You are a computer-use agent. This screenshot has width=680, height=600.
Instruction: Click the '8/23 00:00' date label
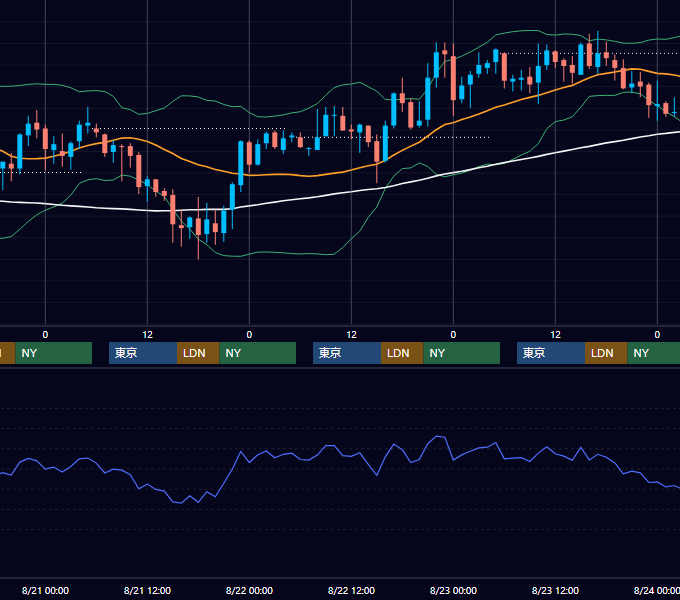(453, 590)
